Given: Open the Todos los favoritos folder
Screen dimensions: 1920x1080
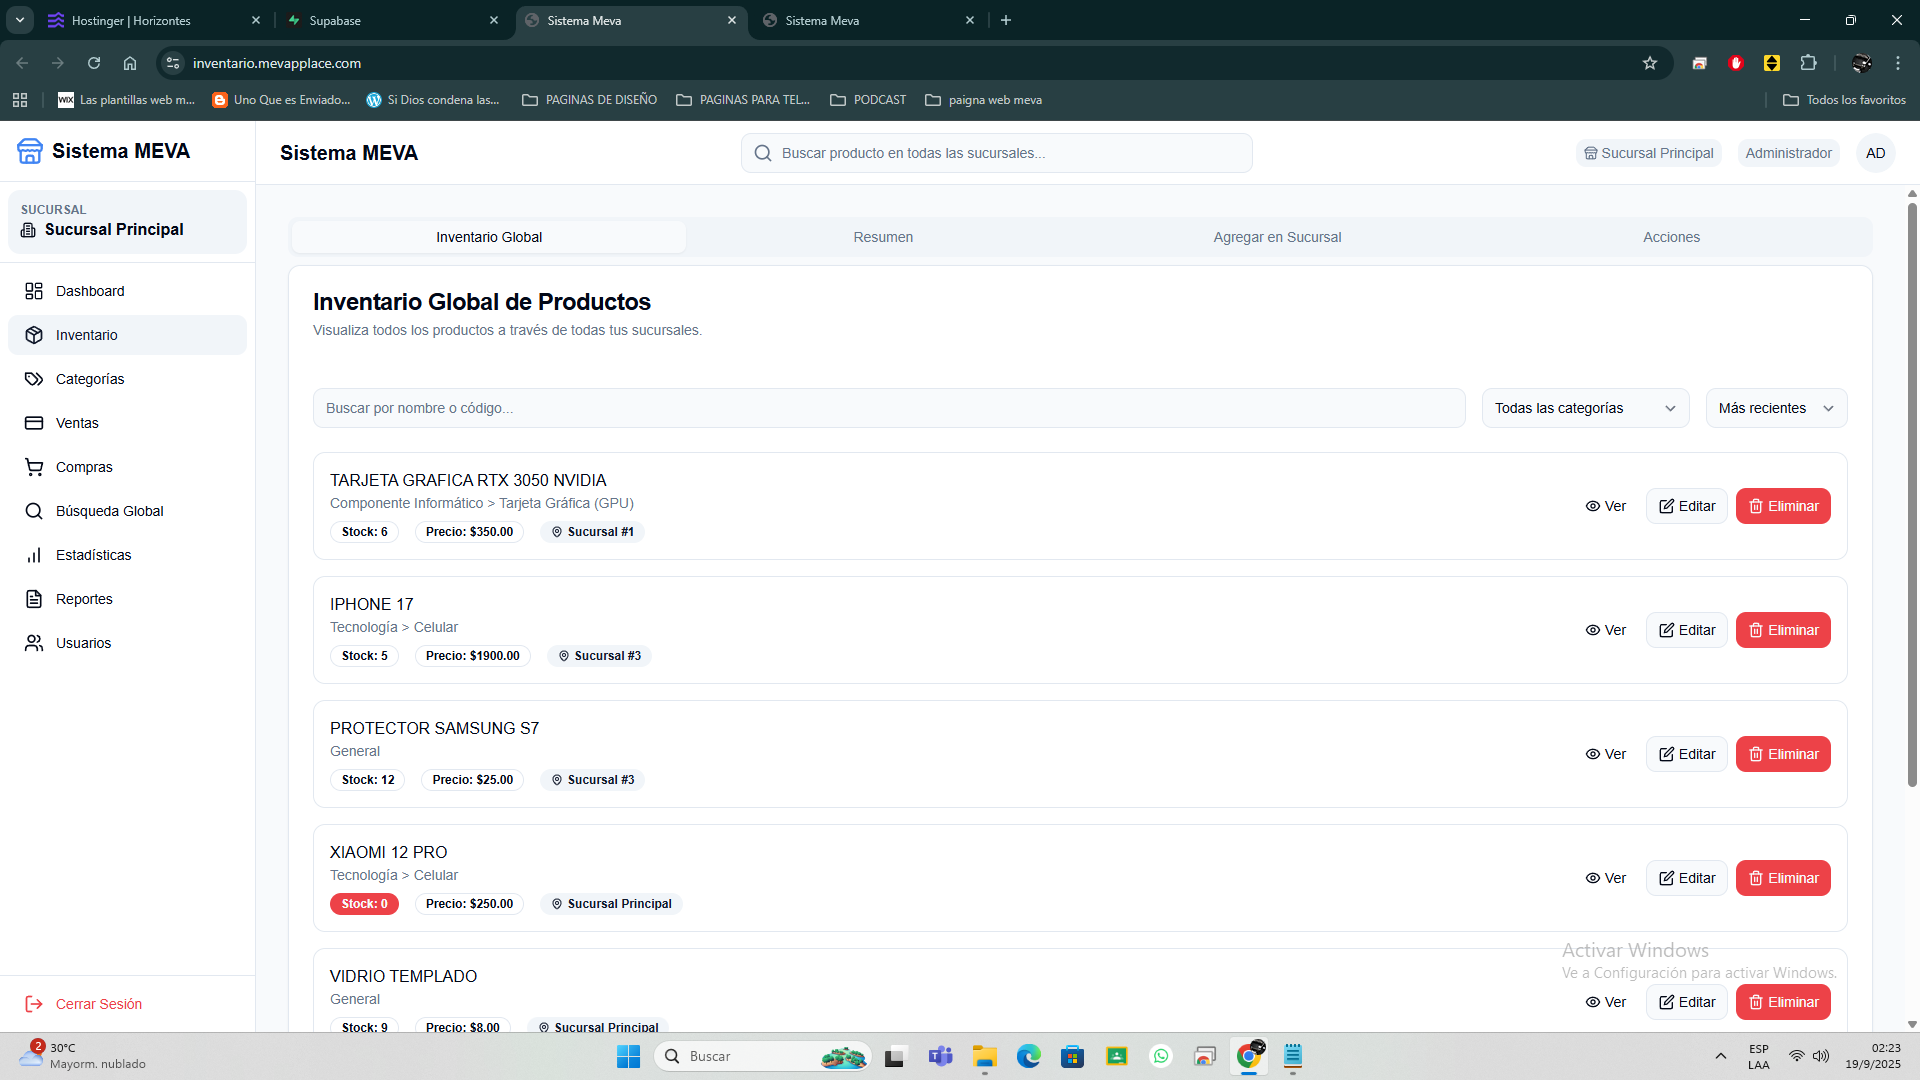Looking at the screenshot, I should click(1844, 100).
